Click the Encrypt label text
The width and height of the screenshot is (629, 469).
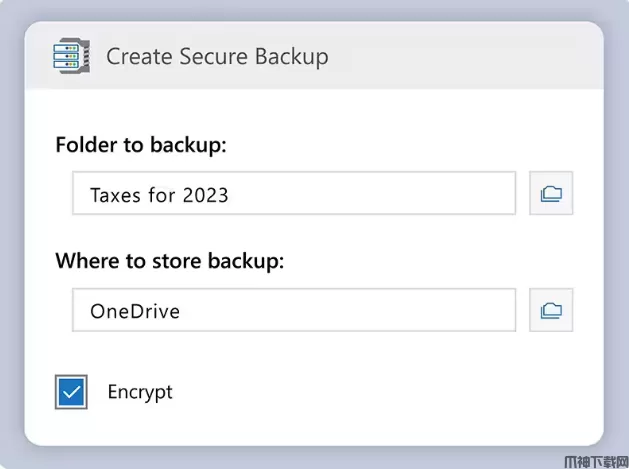pos(140,392)
